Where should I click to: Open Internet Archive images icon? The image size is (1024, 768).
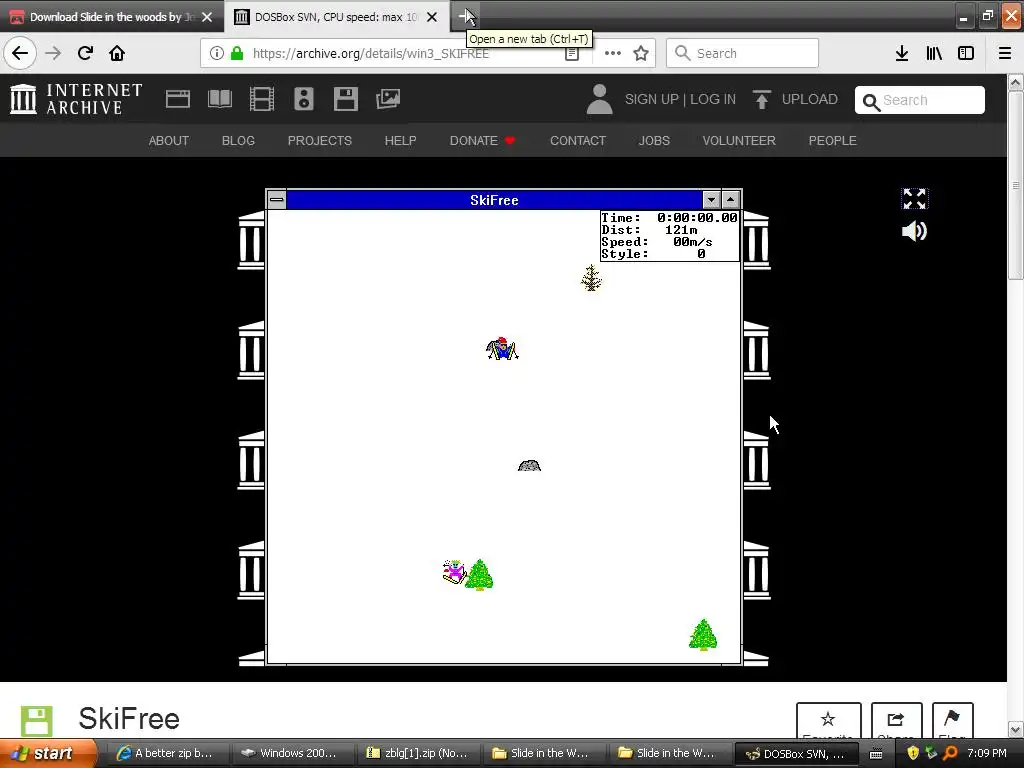(x=388, y=99)
